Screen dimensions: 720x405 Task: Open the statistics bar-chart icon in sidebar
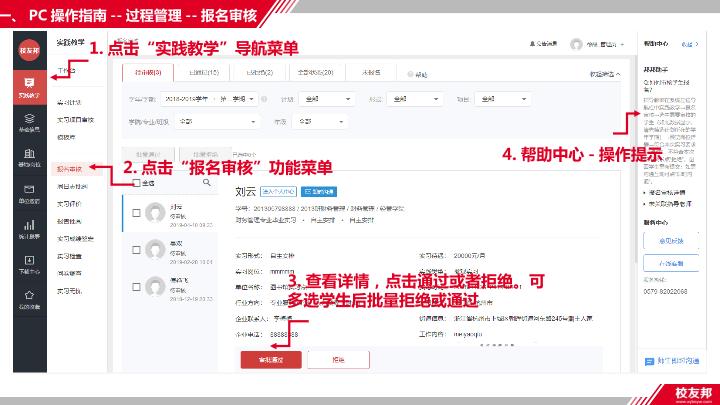tap(29, 229)
